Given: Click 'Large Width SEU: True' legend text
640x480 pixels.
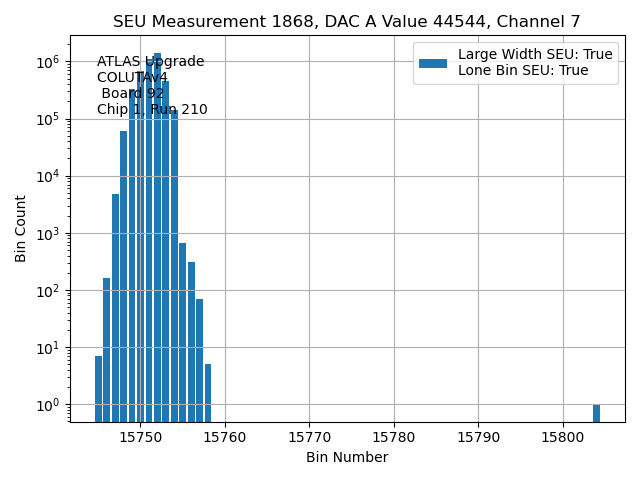Looking at the screenshot, I should click(534, 54).
